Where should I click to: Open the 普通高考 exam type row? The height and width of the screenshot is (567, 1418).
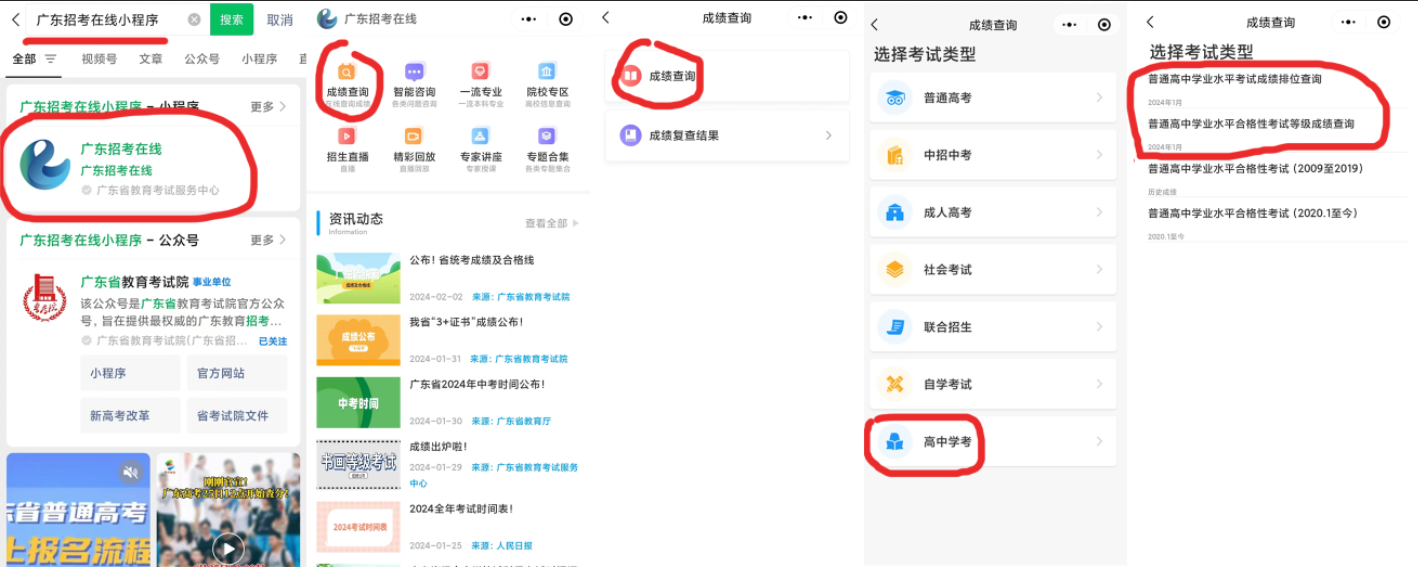coord(992,98)
